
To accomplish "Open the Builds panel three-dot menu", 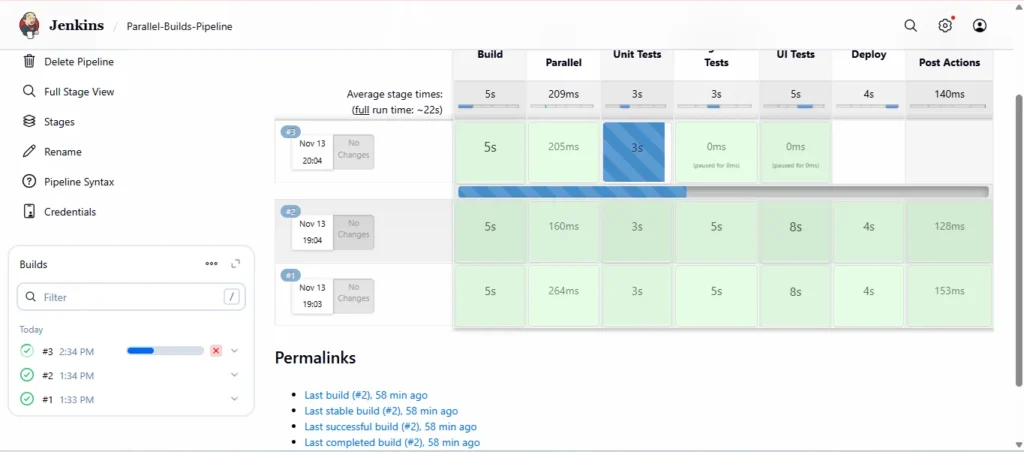I will click(211, 264).
